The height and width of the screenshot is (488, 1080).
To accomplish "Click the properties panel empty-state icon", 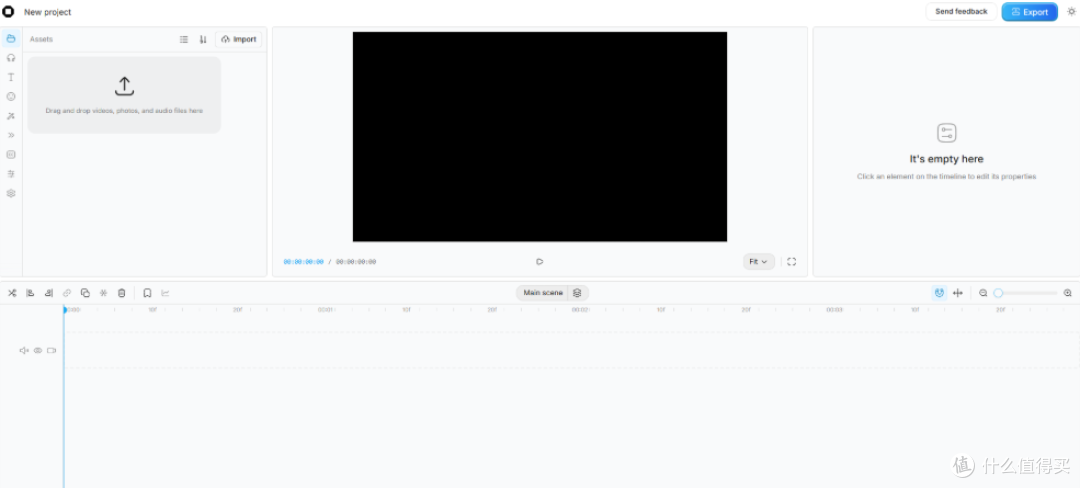I will click(x=946, y=133).
